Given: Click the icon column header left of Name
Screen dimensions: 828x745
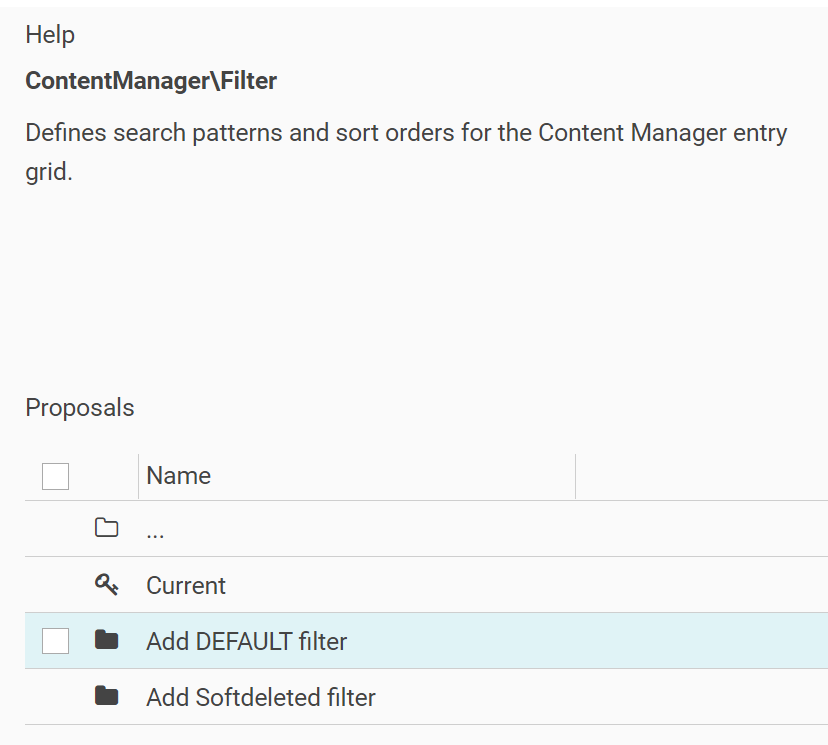Looking at the screenshot, I should click(x=106, y=476).
